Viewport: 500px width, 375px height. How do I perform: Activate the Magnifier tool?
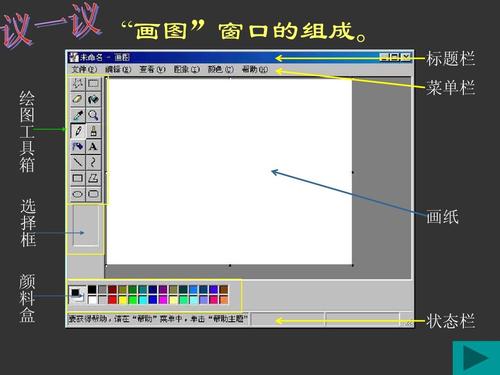click(x=93, y=115)
